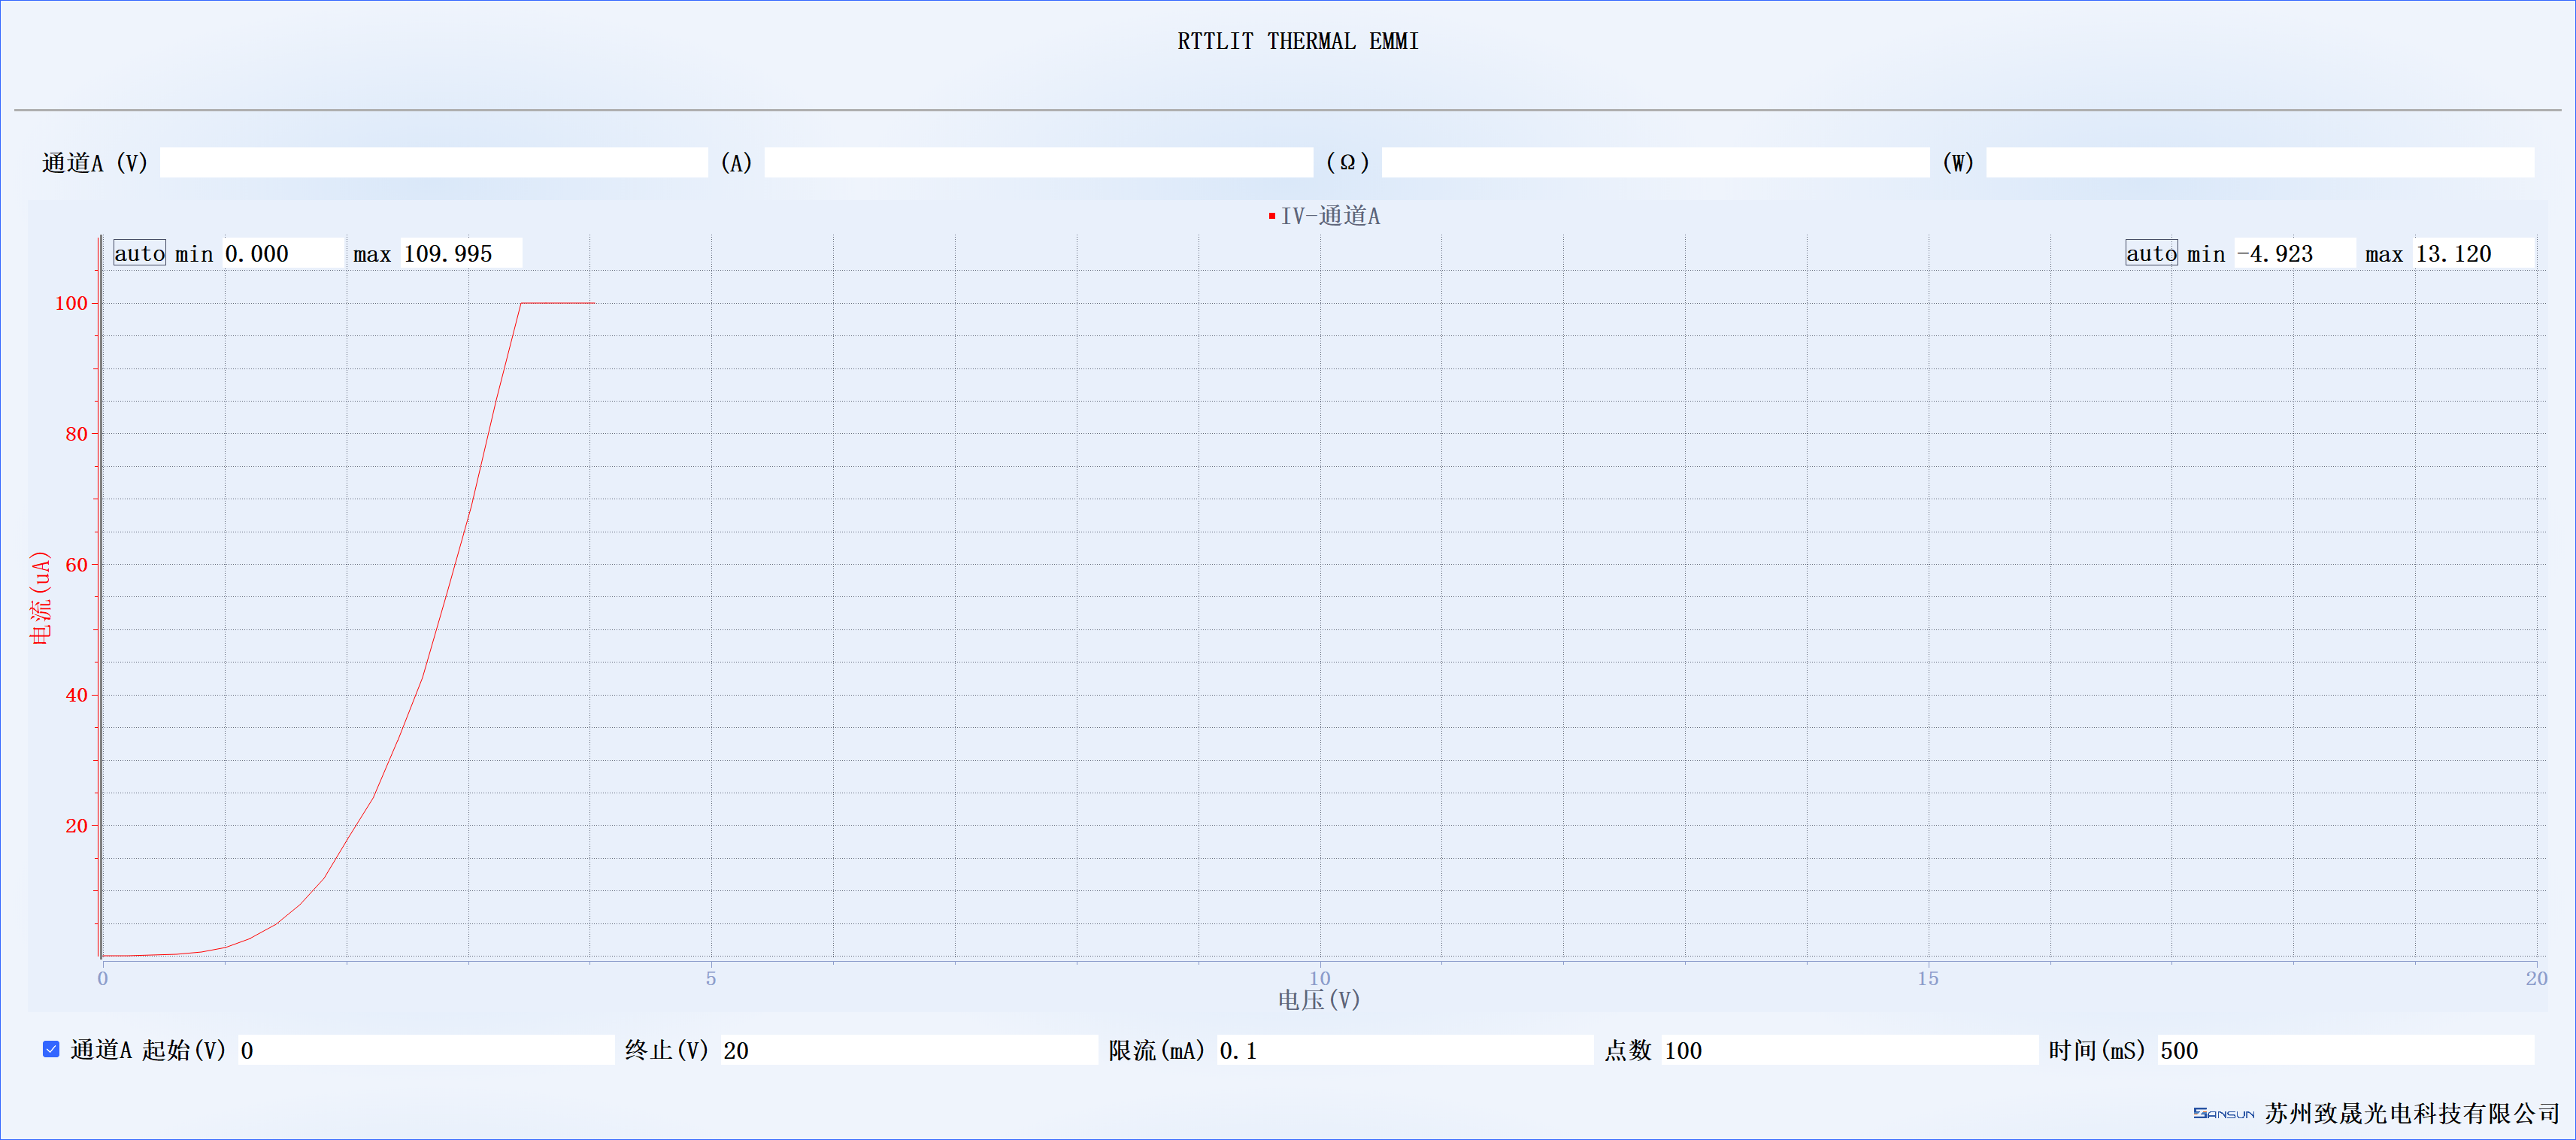Edit the right axis min value -4.923
The image size is (2576, 1140).
point(2295,253)
